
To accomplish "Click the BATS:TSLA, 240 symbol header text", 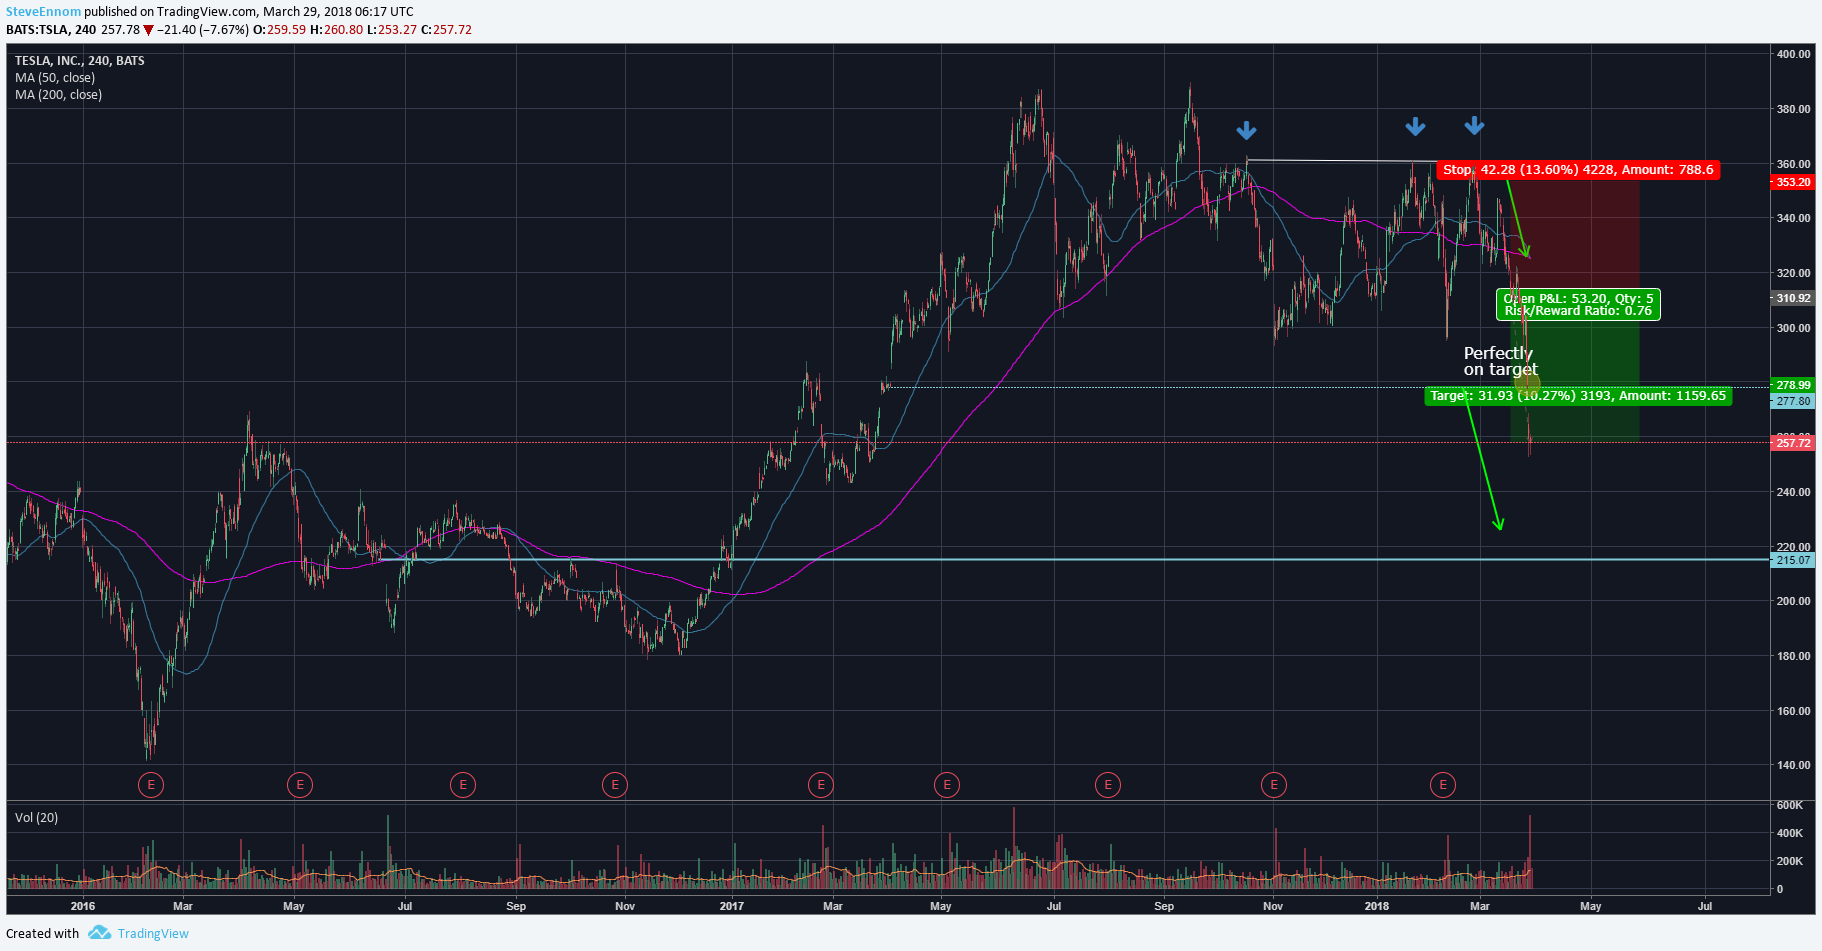I will tap(50, 30).
